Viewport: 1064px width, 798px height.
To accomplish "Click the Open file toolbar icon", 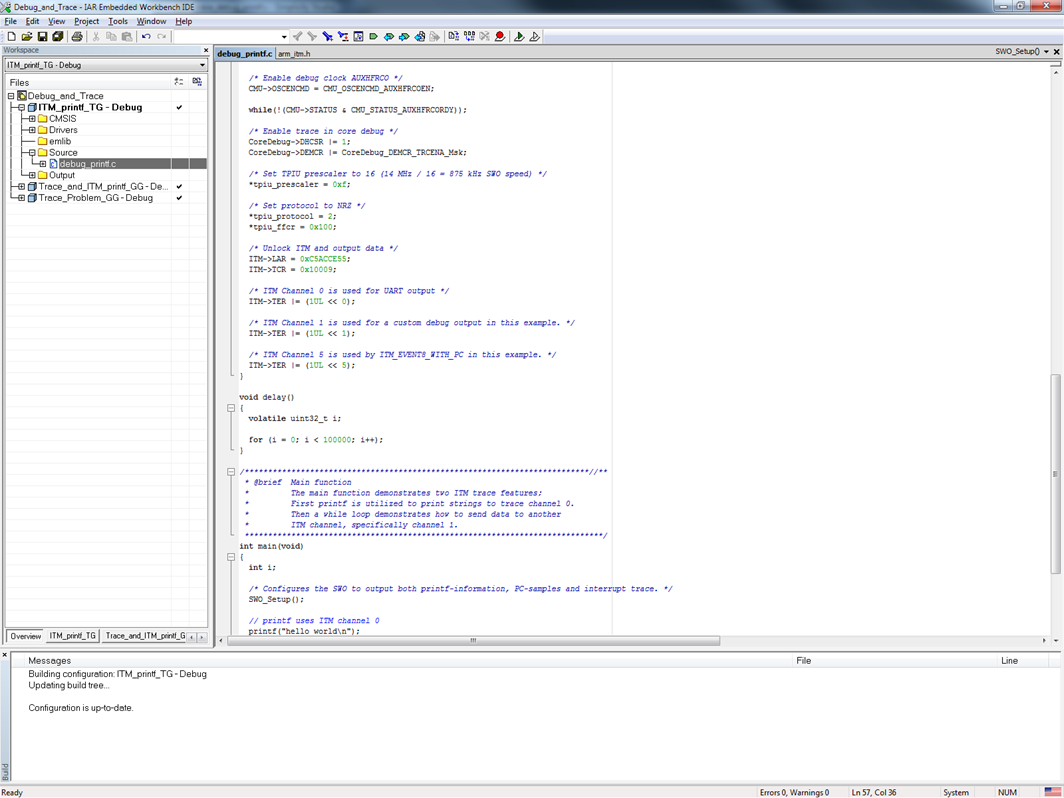I will tap(27, 37).
